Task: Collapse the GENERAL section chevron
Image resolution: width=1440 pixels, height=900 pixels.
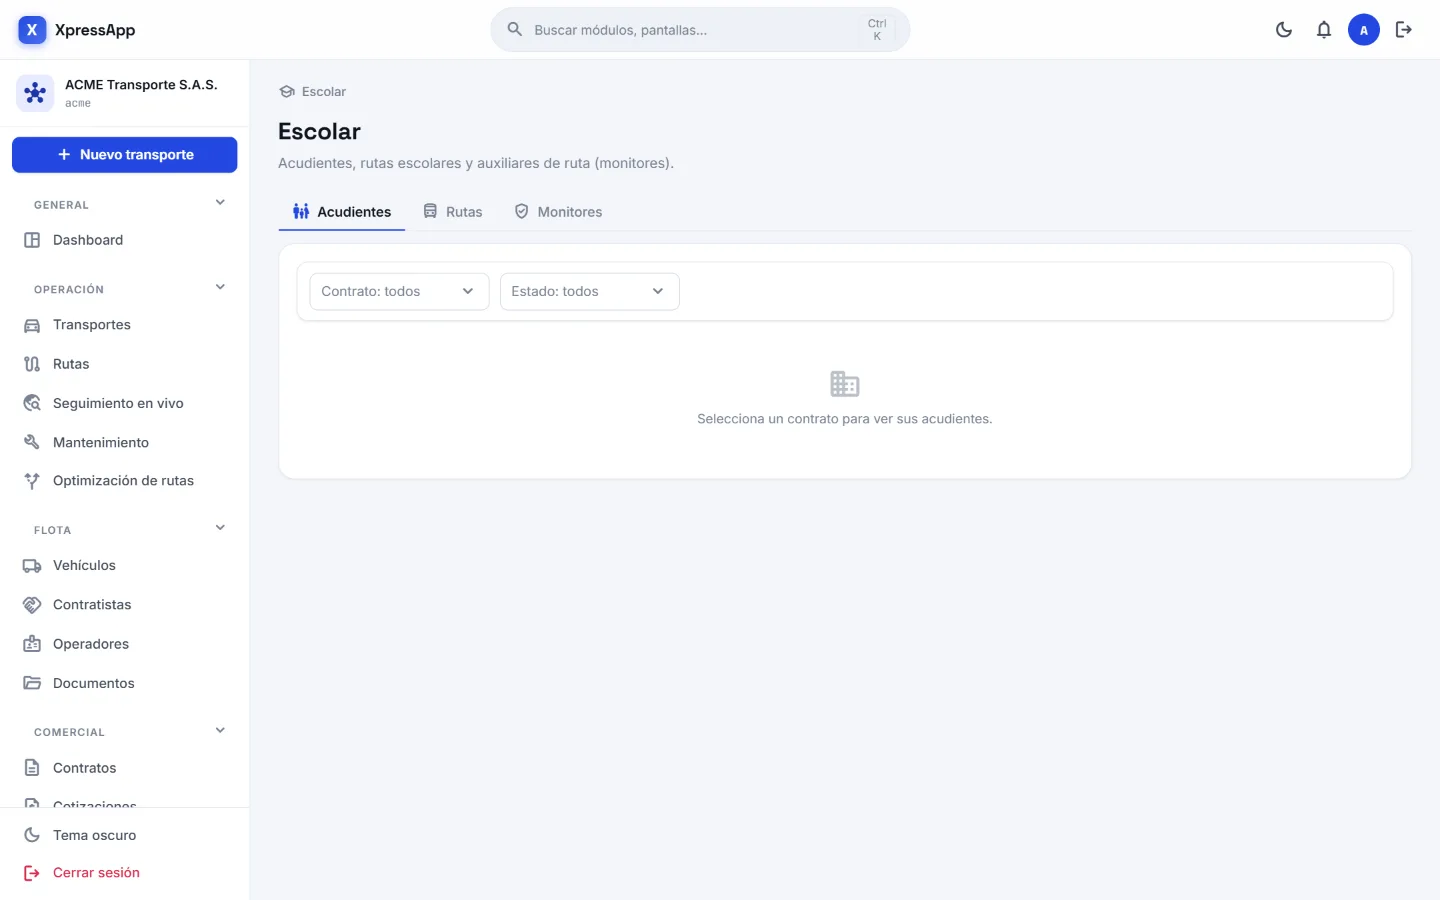Action: point(220,203)
